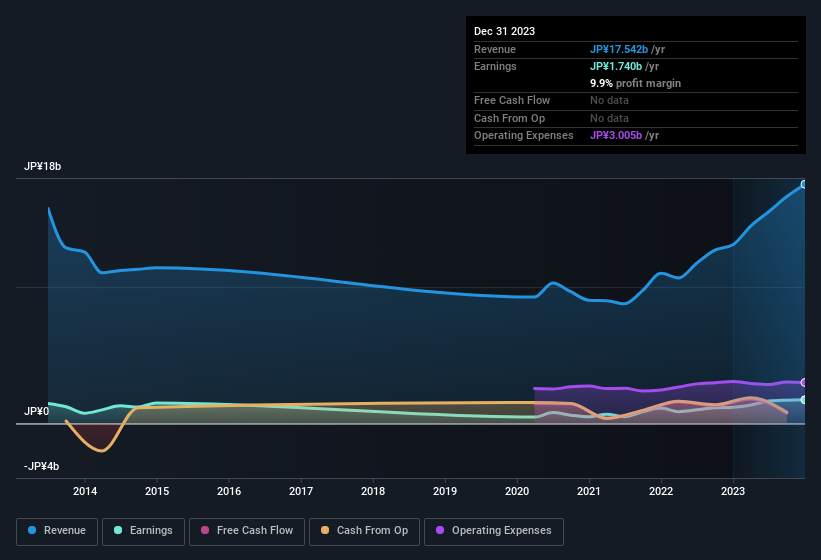The height and width of the screenshot is (560, 821).
Task: Toggle the Cash From Op legend button
Action: coord(364,531)
